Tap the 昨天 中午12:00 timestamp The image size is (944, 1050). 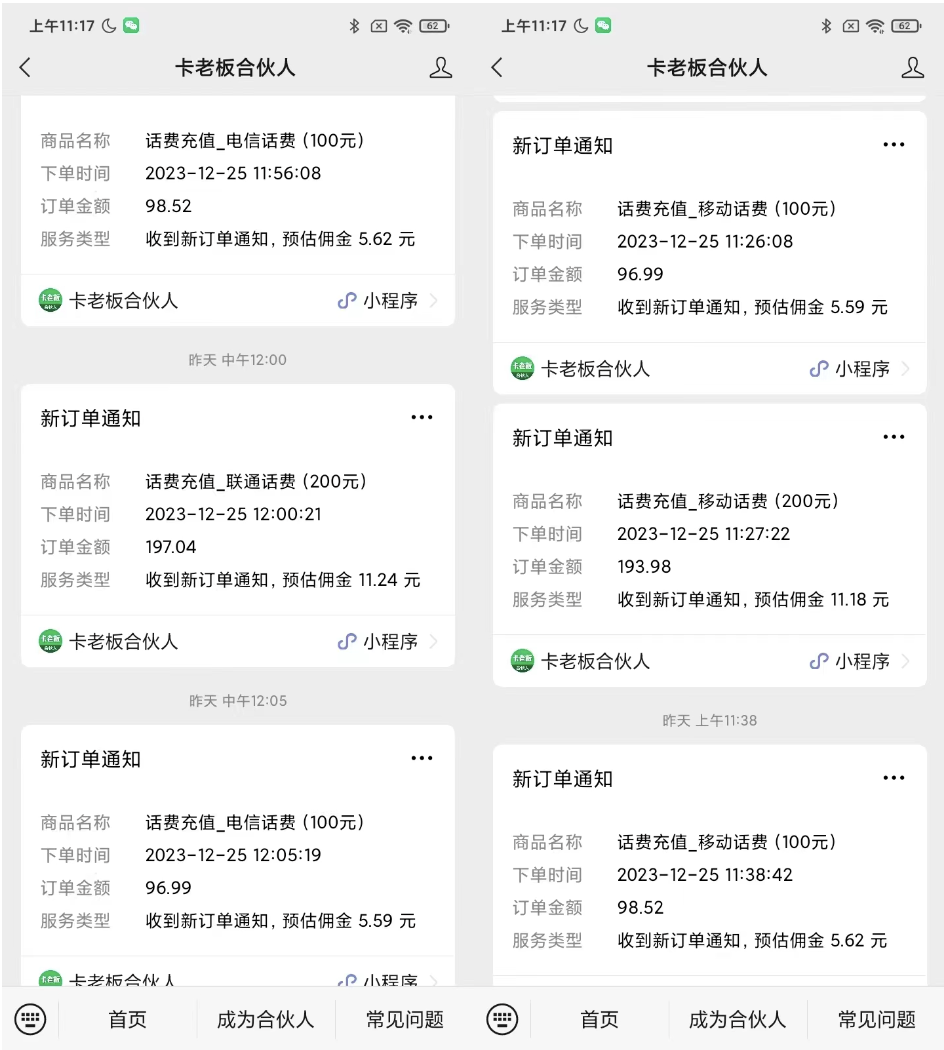pyautogui.click(x=238, y=360)
